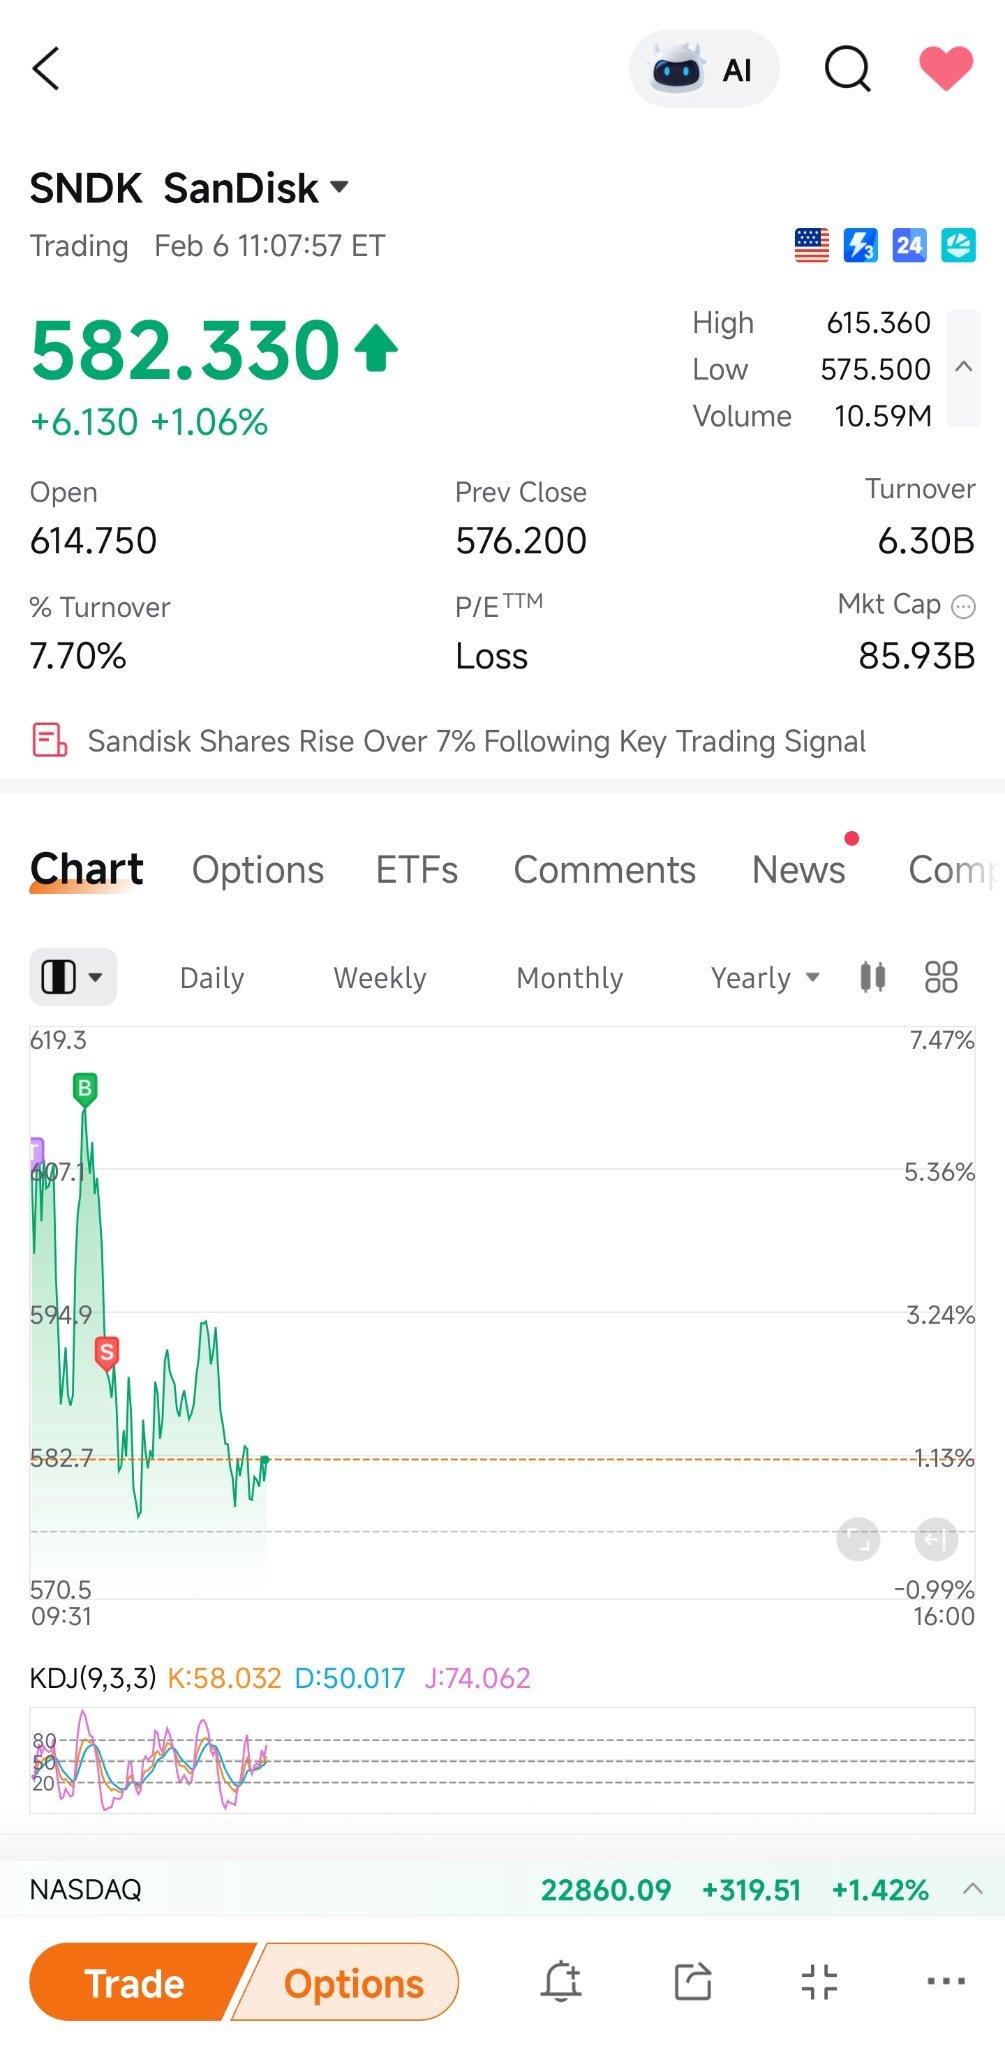Screen dimensions: 1005x2048
Task: Switch to the News tab
Action: (799, 870)
